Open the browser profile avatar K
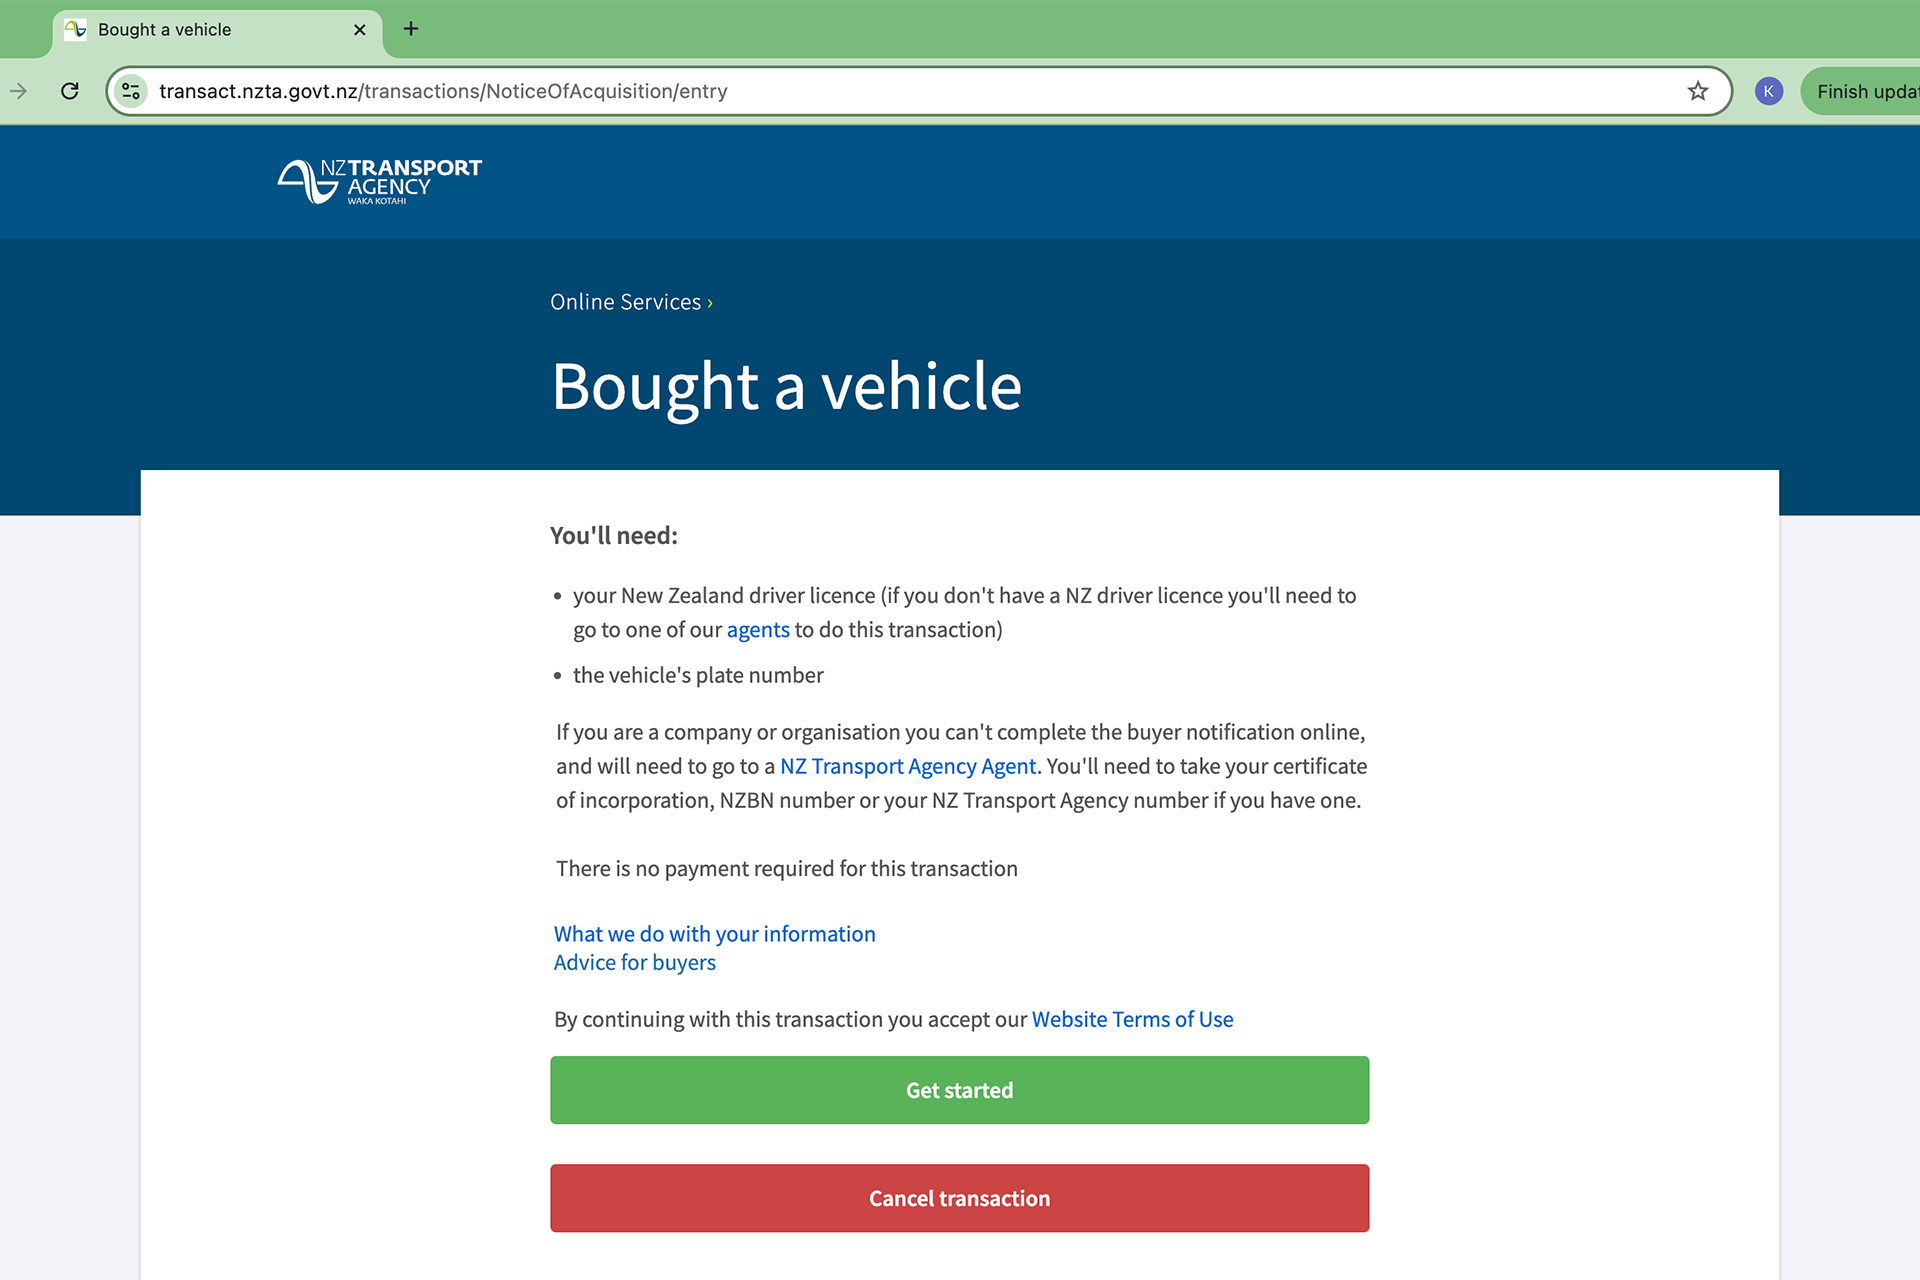The height and width of the screenshot is (1280, 1920). (1768, 90)
